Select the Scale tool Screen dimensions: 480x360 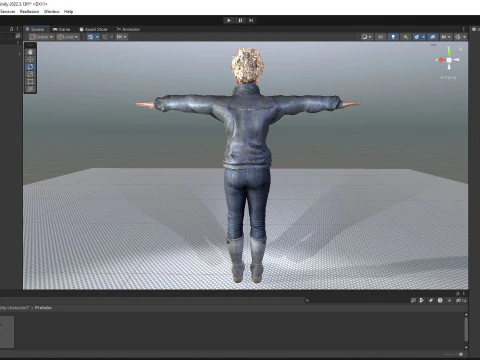pos(30,74)
